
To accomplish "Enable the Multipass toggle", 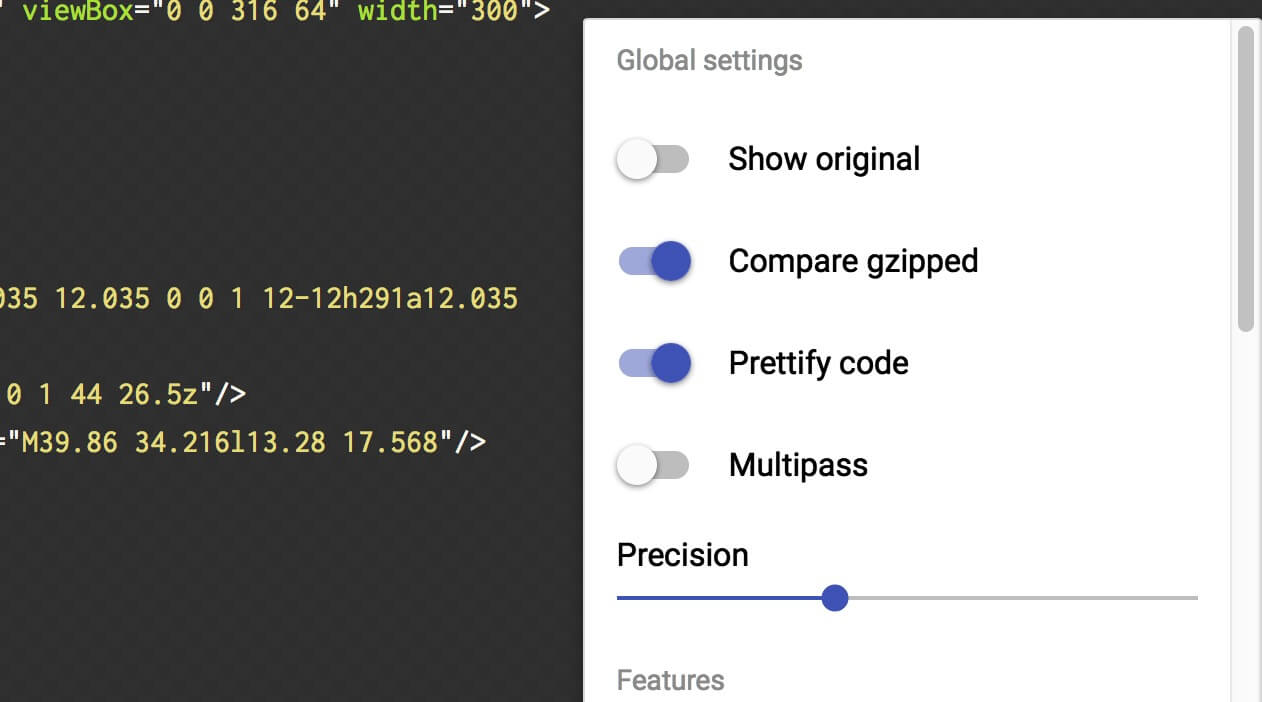I will (653, 465).
